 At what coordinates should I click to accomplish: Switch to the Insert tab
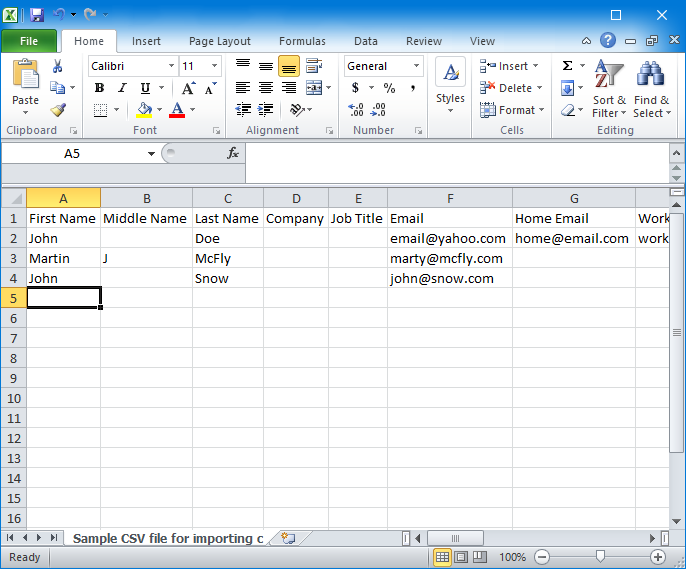pyautogui.click(x=146, y=41)
